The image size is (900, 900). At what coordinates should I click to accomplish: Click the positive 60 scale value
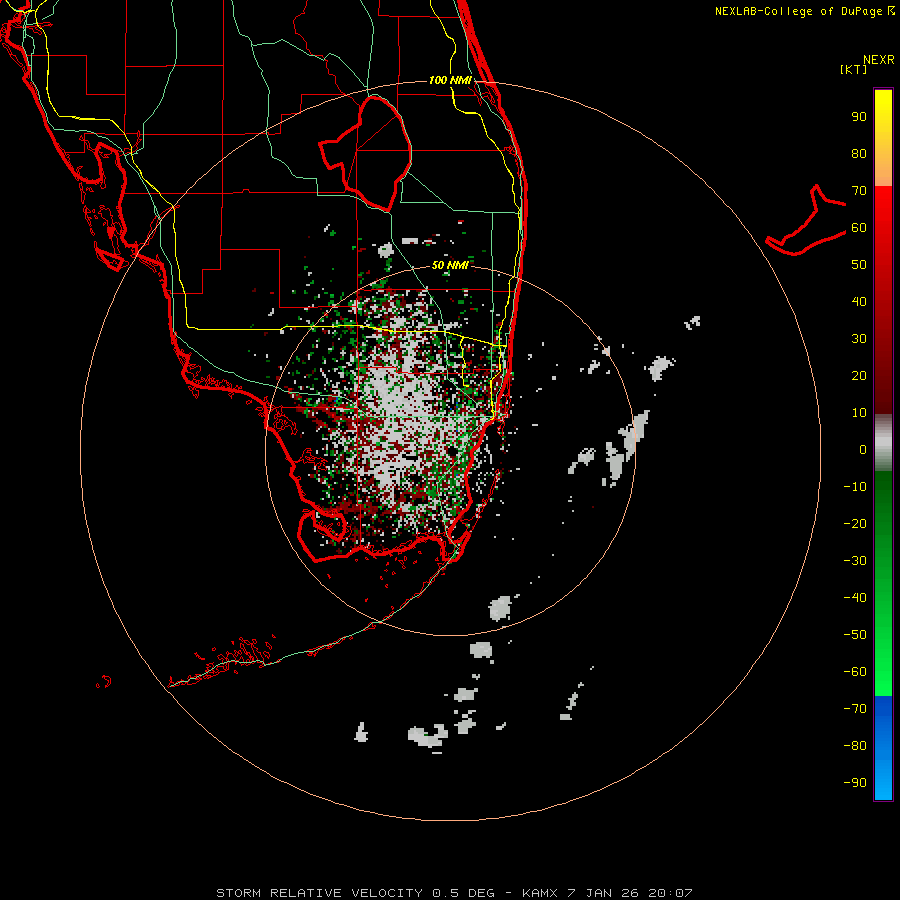point(859,228)
